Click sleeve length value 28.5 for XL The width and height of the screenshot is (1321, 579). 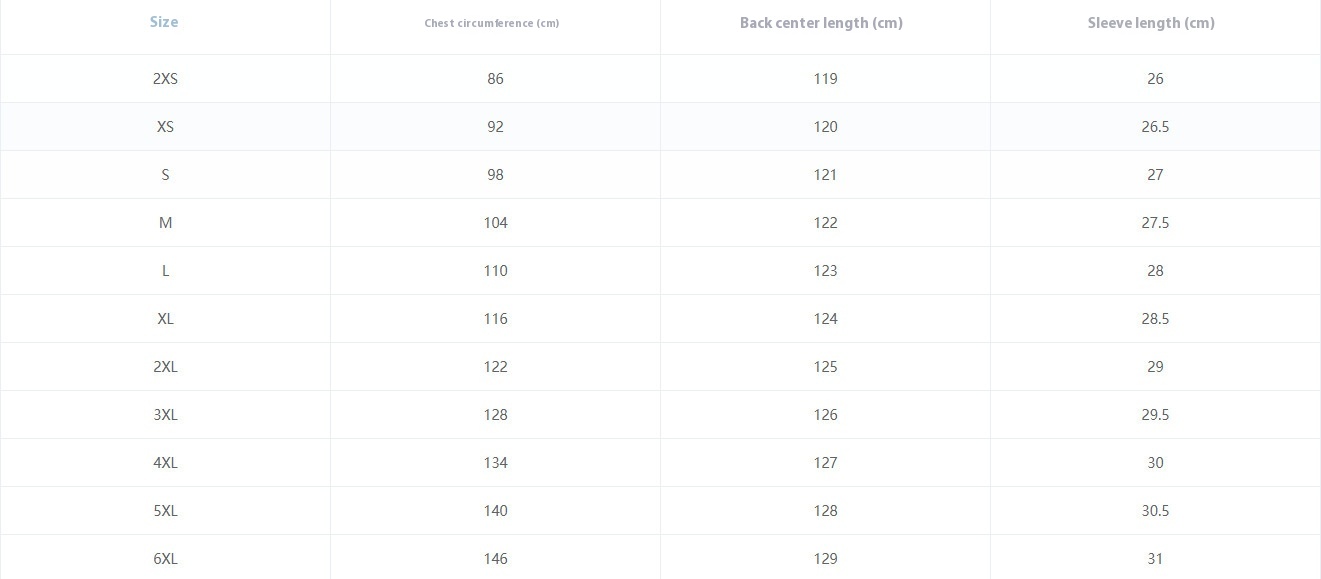1155,319
